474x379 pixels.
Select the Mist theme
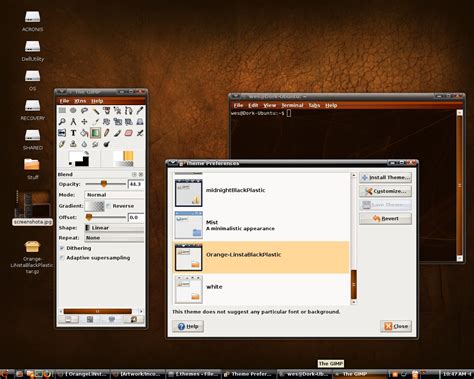coord(261,225)
